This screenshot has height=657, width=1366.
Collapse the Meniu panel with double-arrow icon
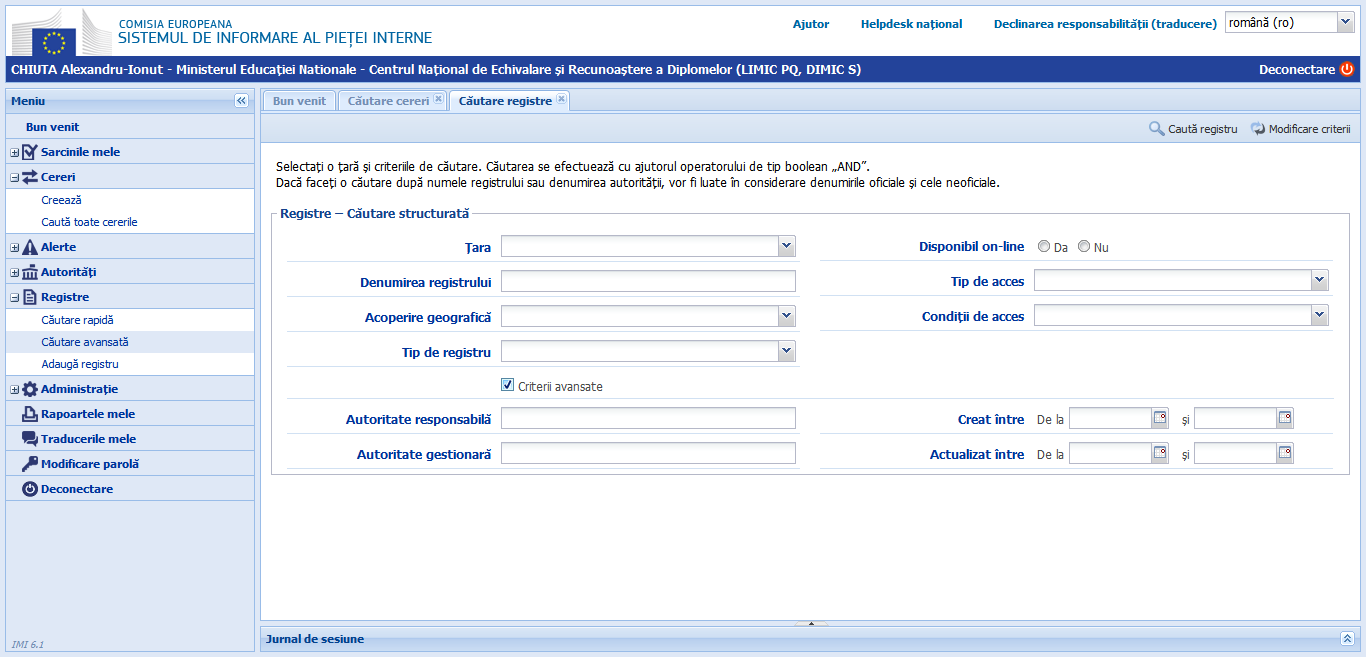click(x=241, y=101)
